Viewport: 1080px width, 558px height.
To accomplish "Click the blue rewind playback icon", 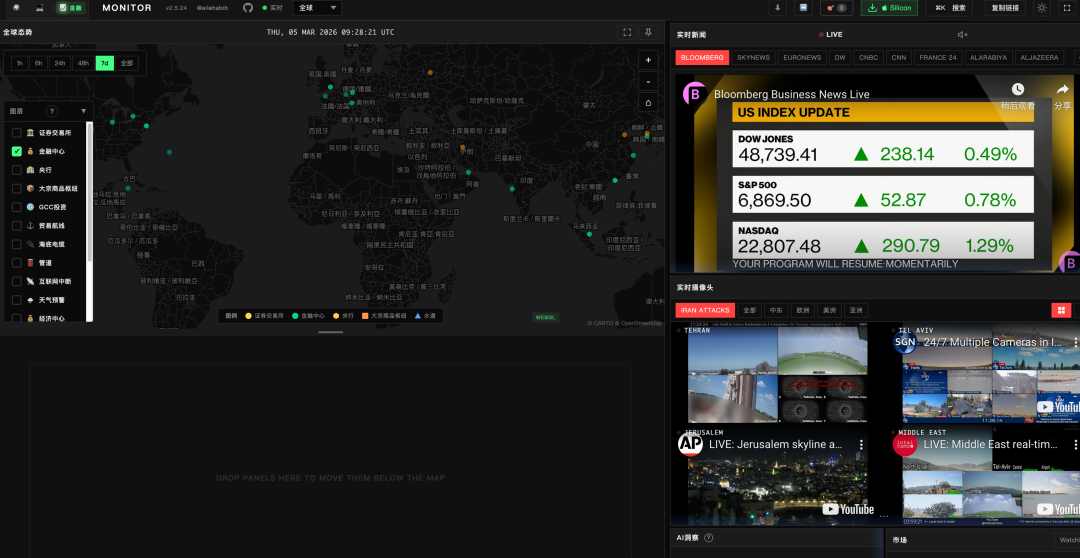I will tap(803, 8).
